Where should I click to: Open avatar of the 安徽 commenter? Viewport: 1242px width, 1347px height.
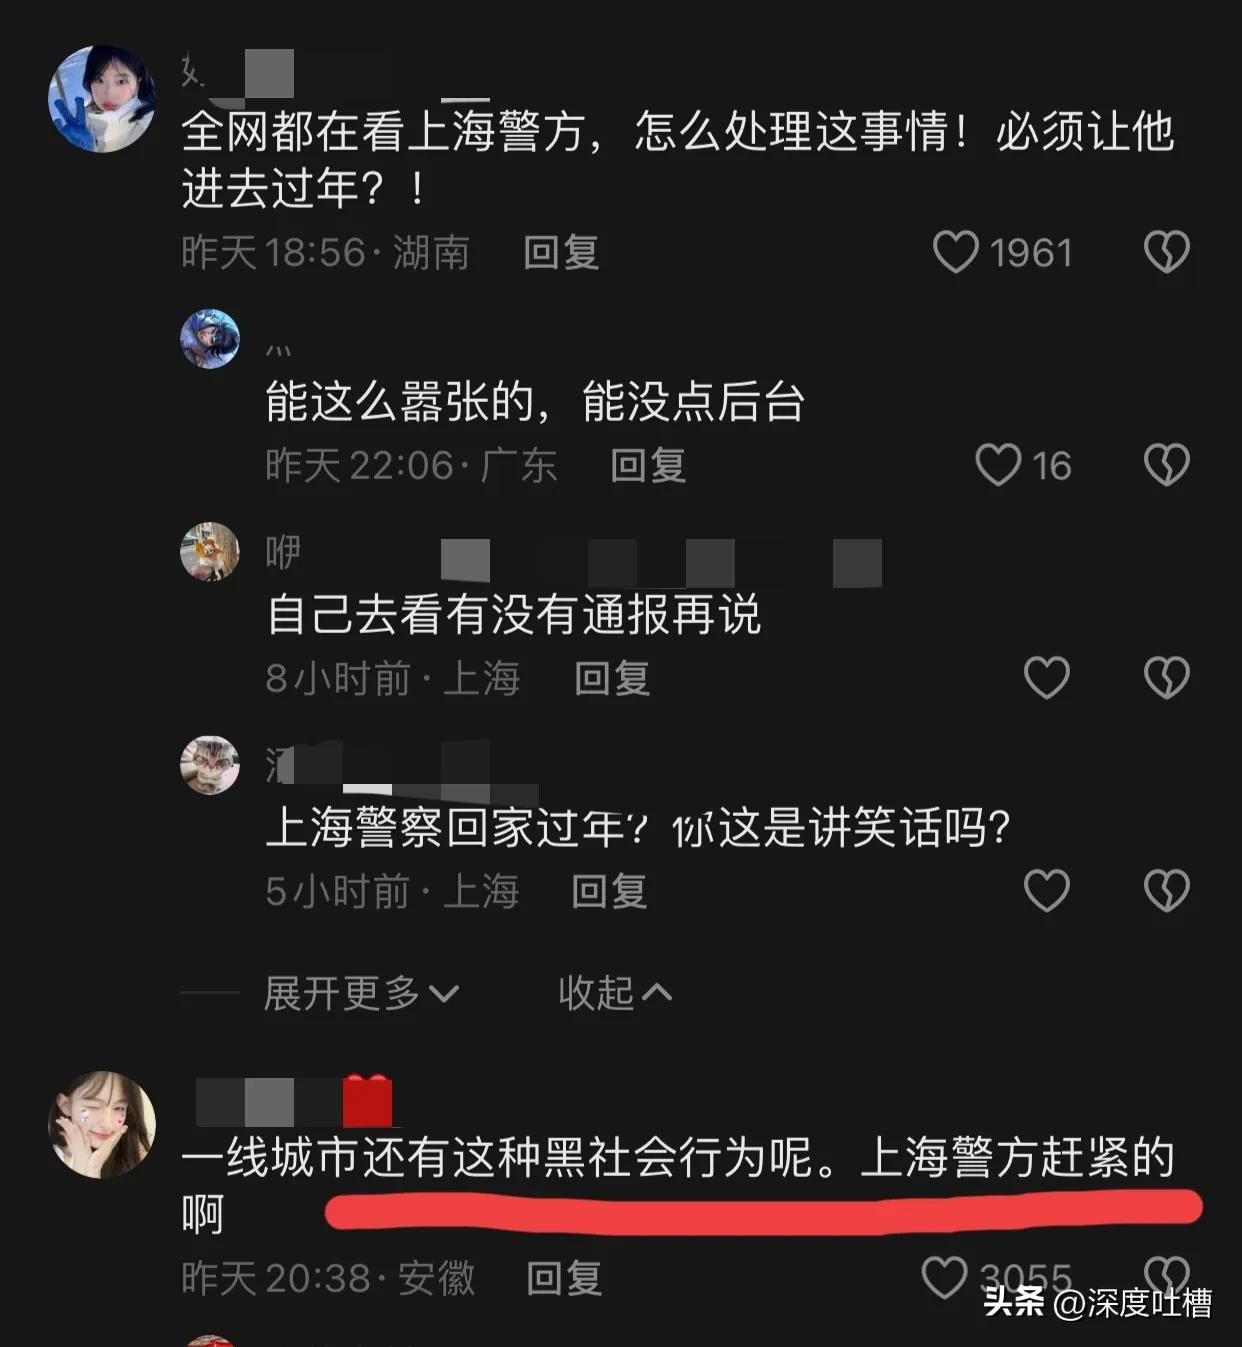(x=102, y=1125)
